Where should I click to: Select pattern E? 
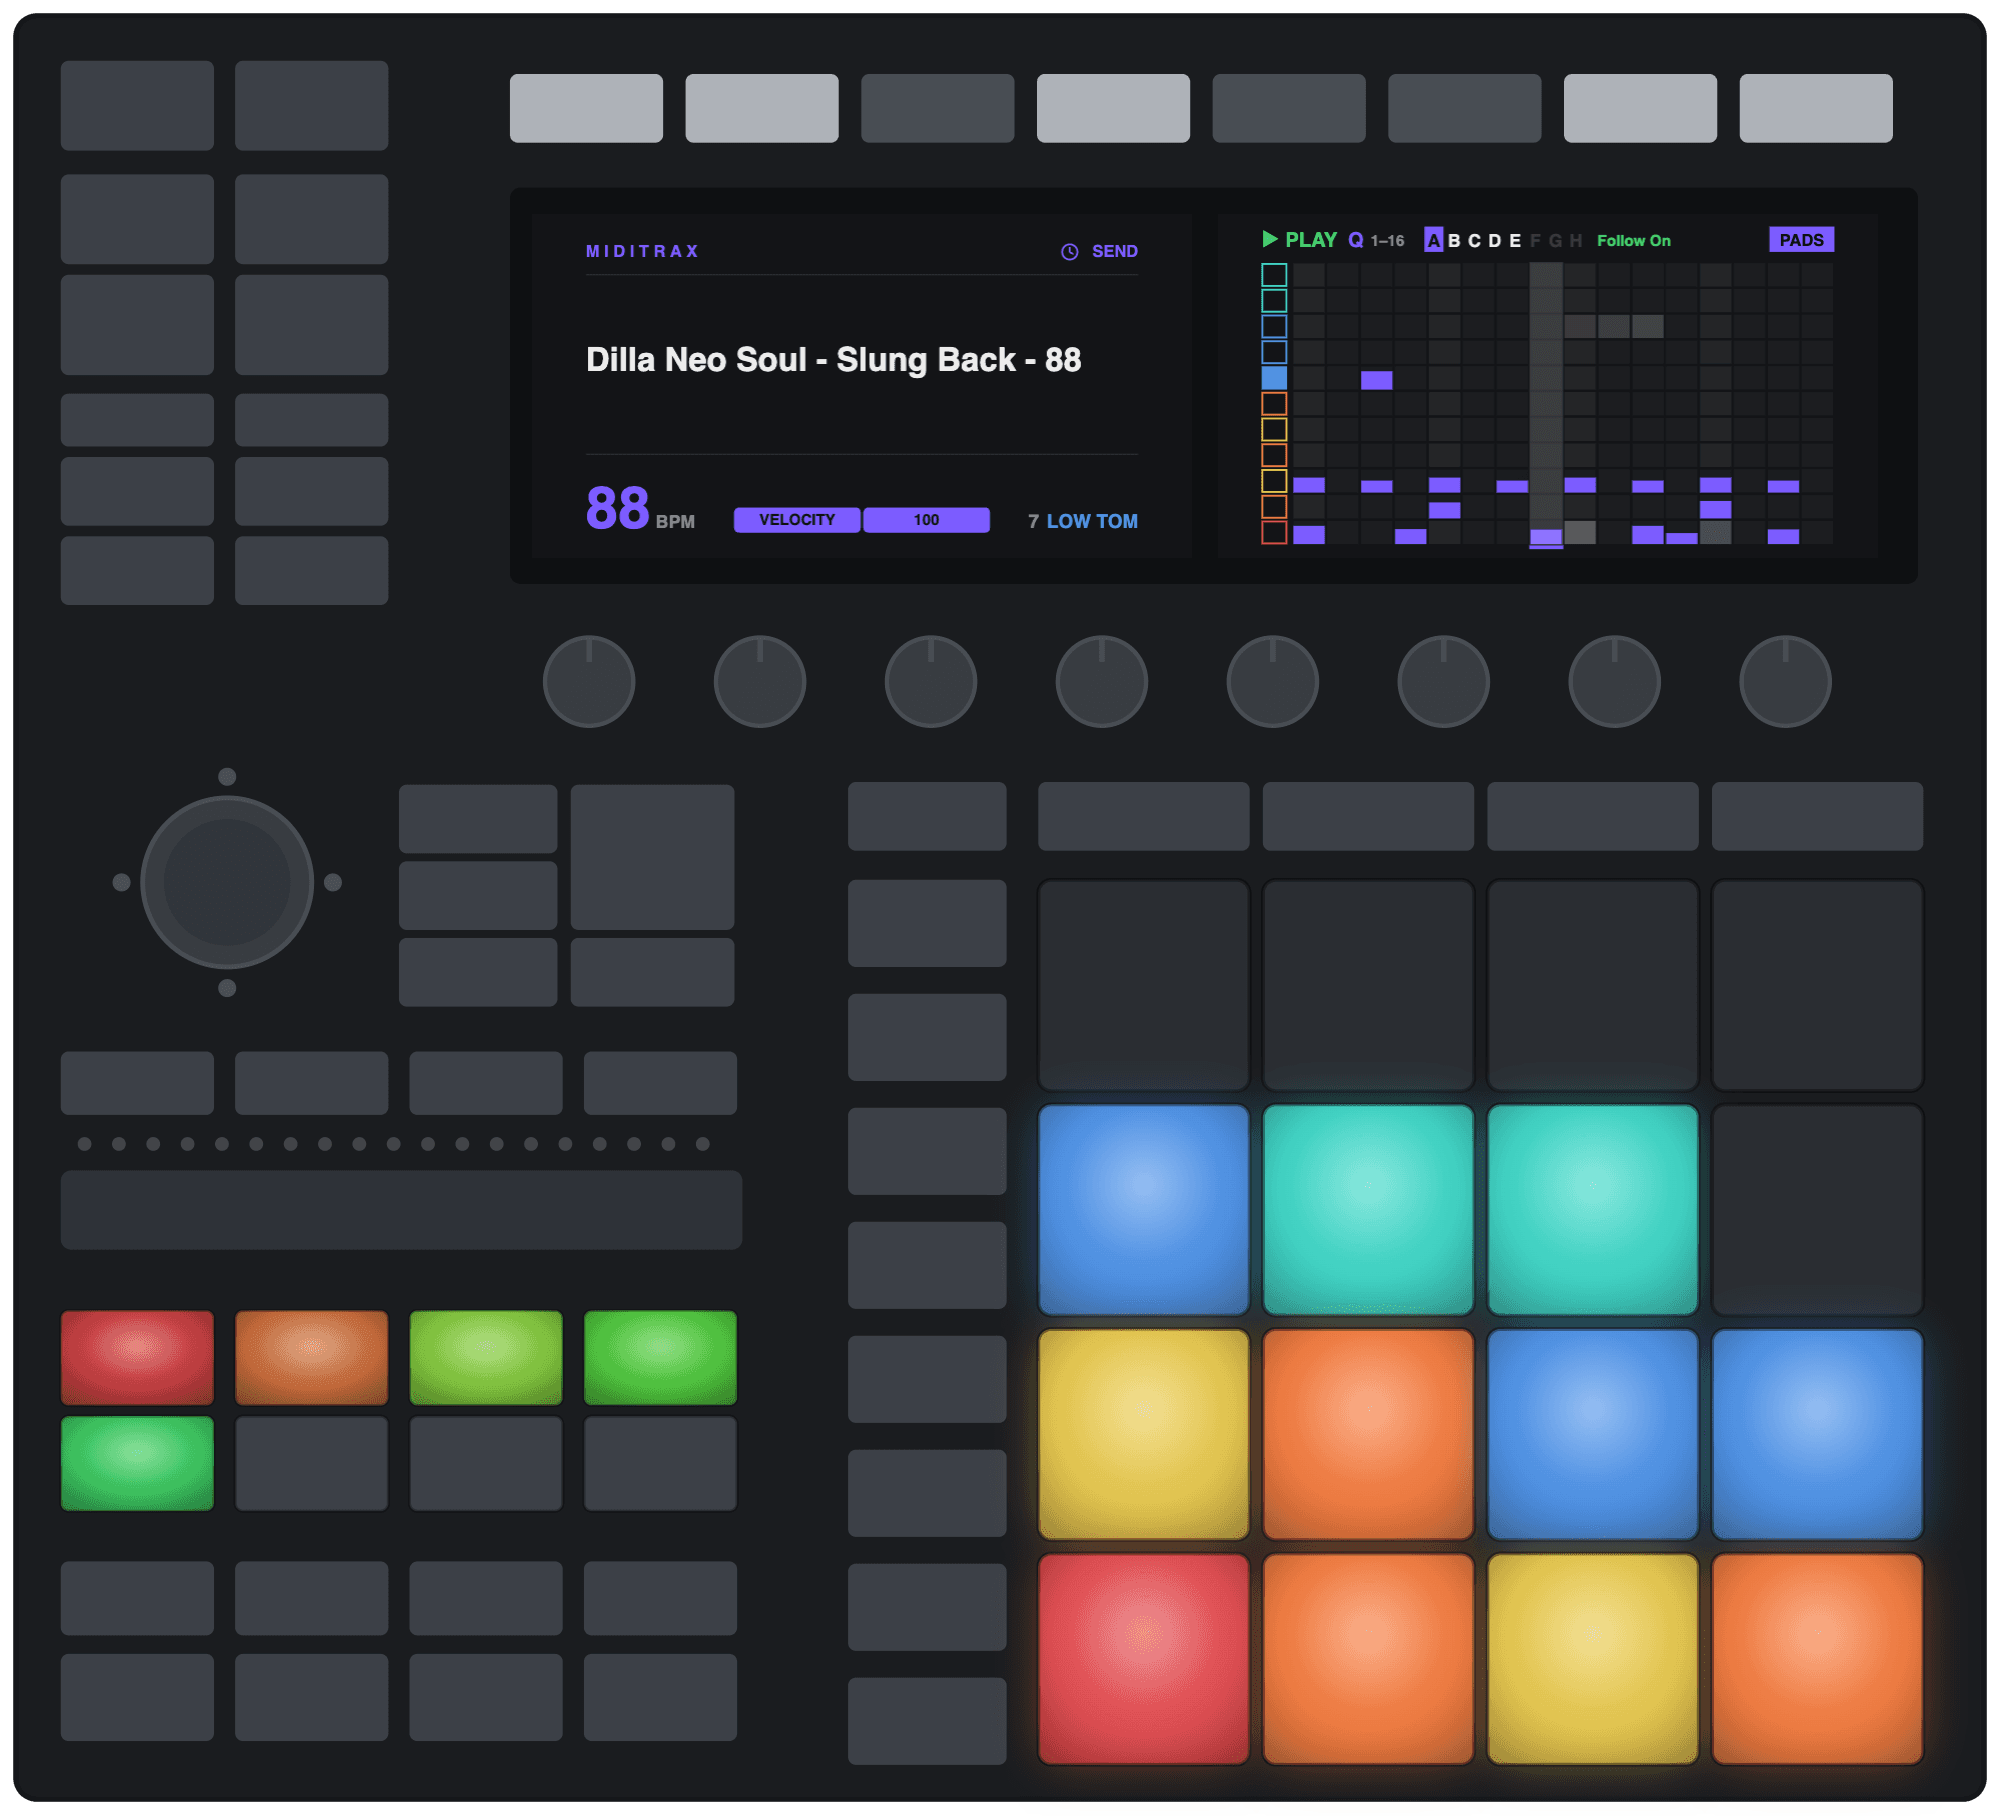point(1514,241)
